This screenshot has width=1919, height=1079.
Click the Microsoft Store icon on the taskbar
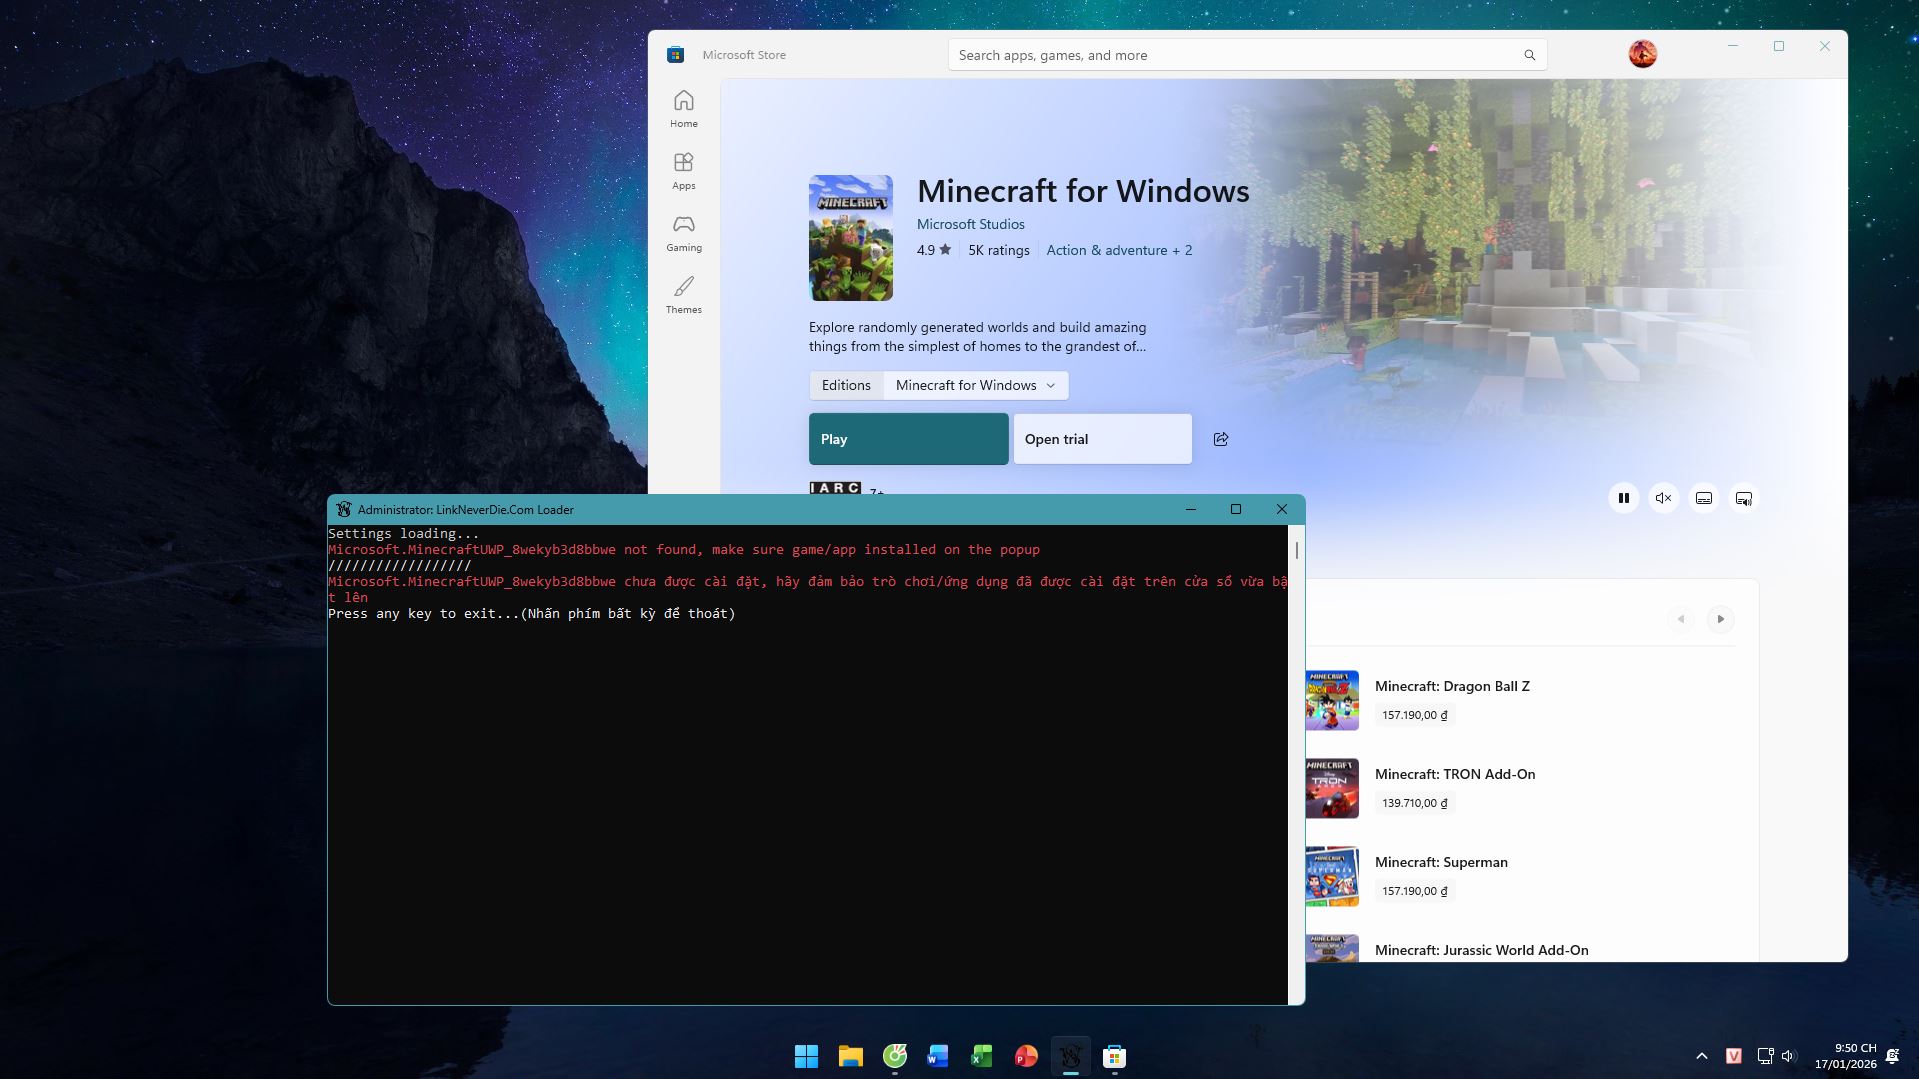point(1114,1056)
